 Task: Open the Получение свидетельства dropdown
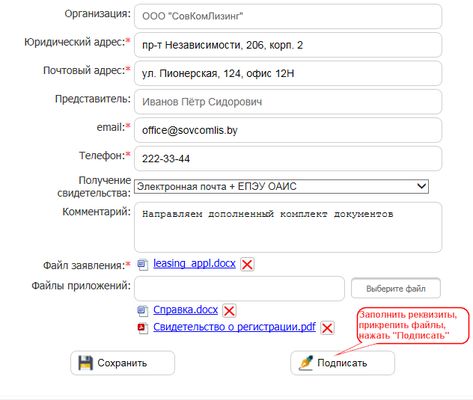click(281, 186)
